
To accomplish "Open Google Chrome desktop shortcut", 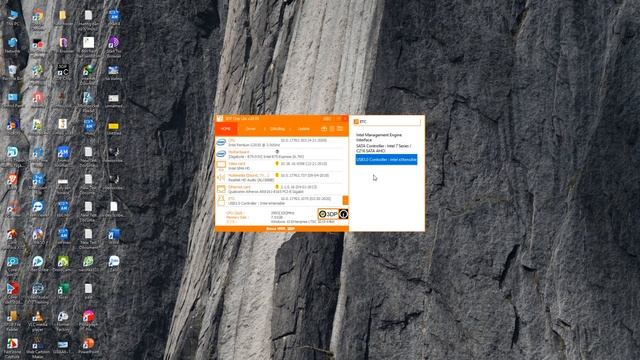I will pos(38,19).
